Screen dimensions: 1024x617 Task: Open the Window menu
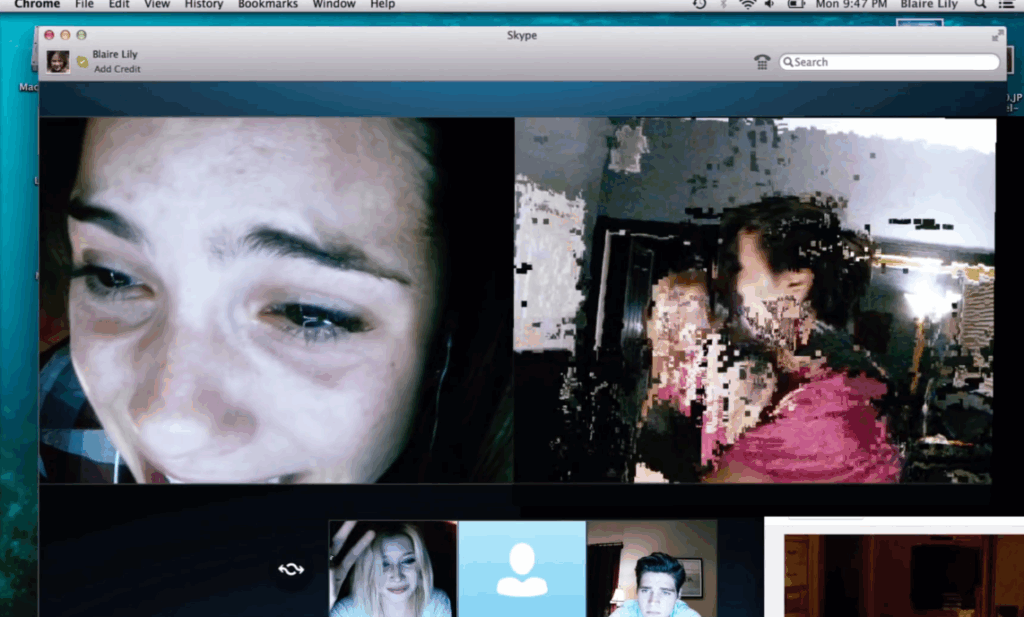[333, 5]
